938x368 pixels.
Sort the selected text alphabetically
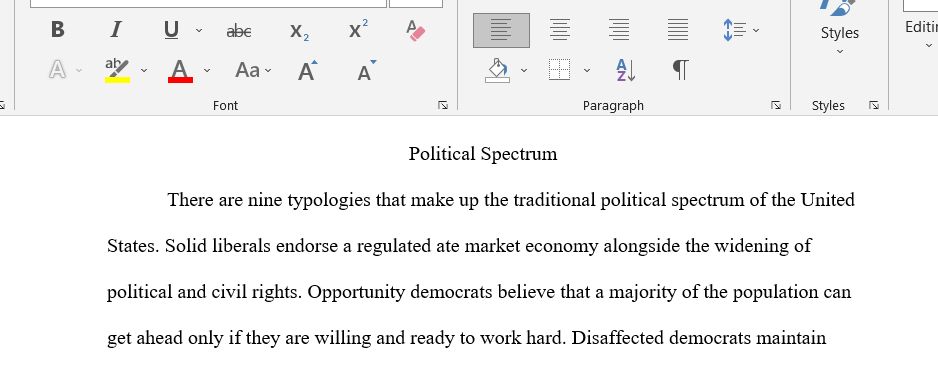pos(626,71)
